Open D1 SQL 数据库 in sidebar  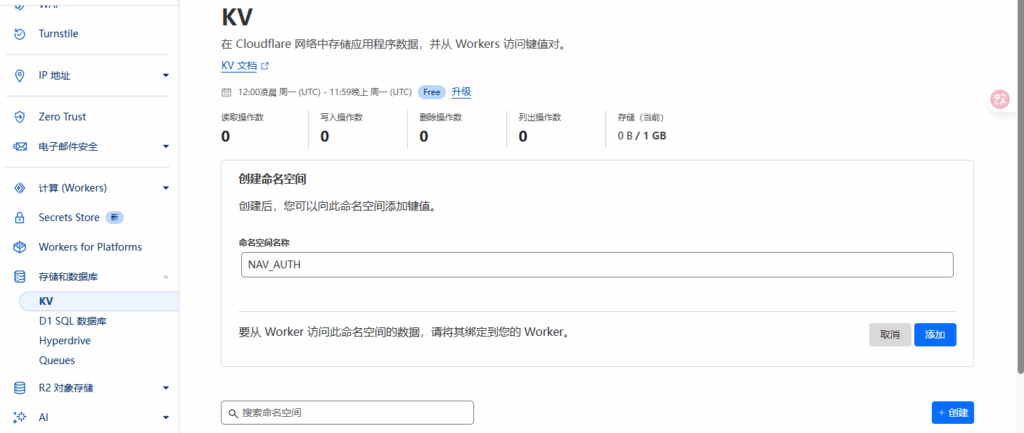coord(72,321)
